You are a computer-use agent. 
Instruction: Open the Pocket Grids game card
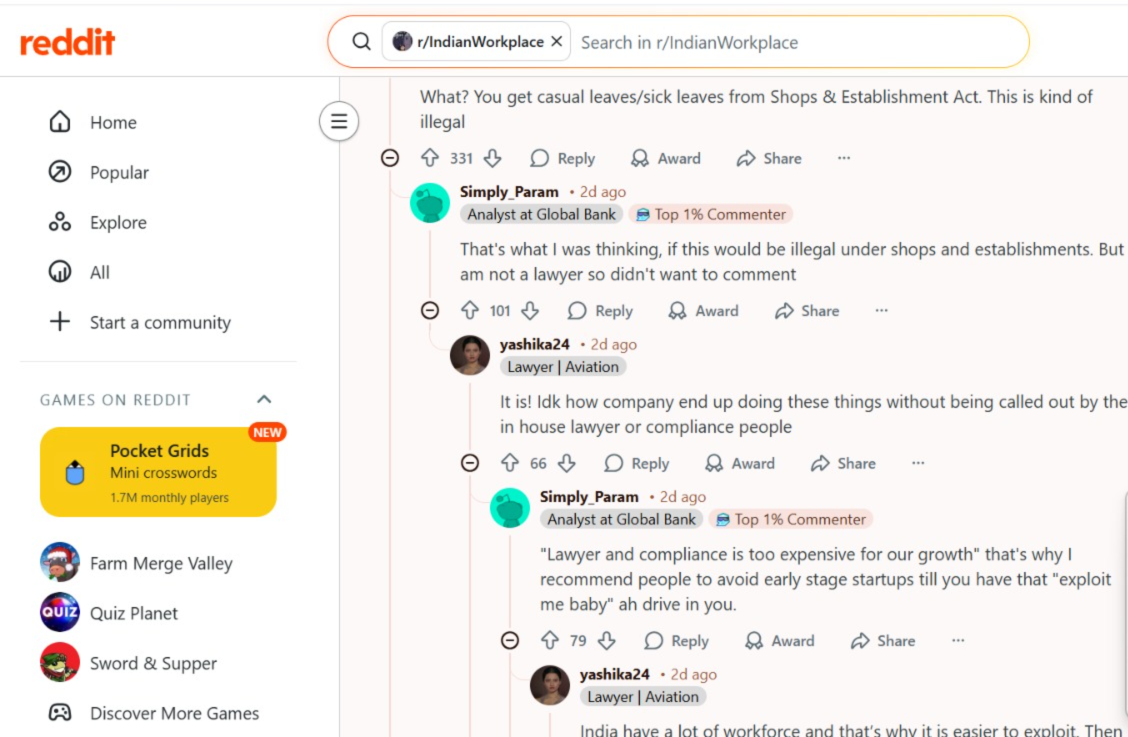coord(158,472)
